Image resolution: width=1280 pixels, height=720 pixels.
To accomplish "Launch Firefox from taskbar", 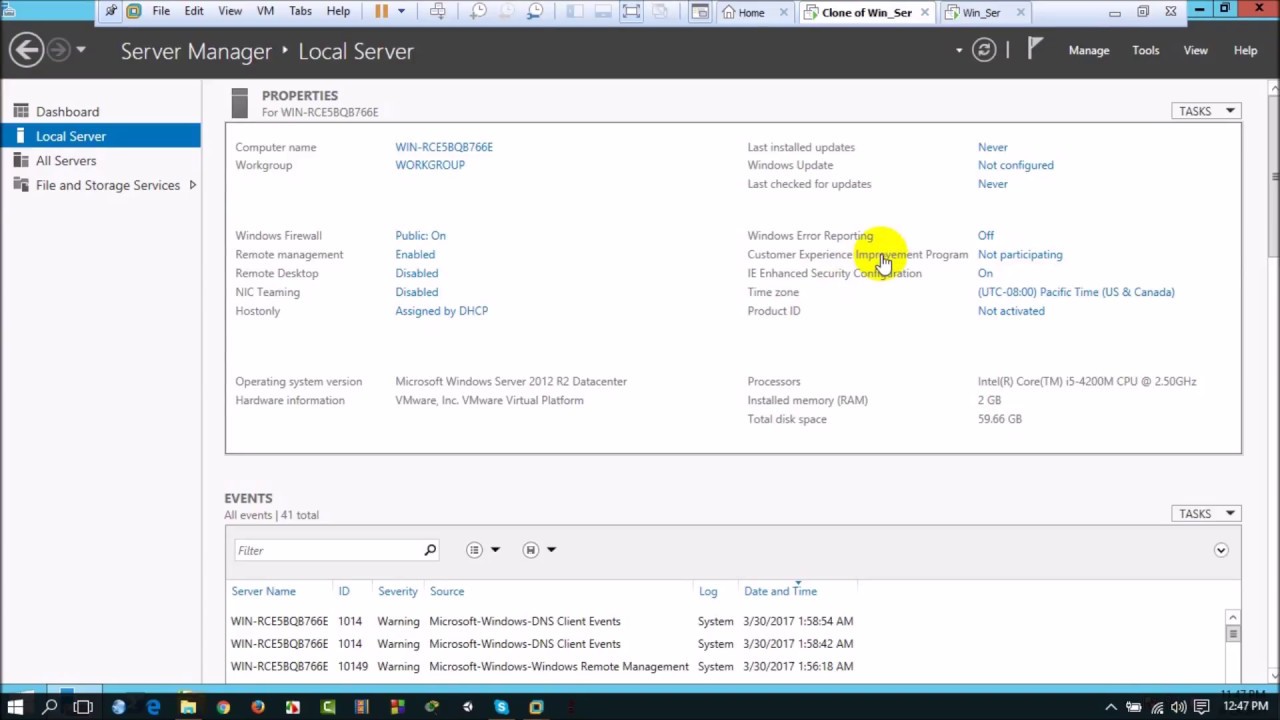I will [258, 707].
